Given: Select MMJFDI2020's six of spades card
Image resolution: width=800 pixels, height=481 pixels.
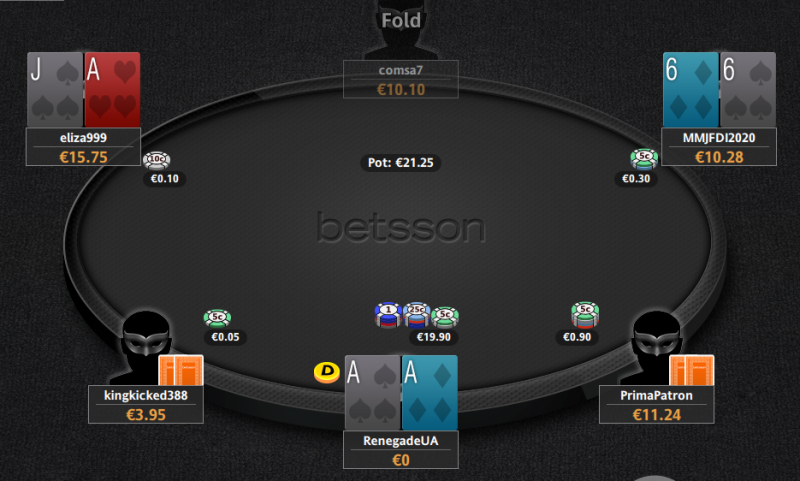Looking at the screenshot, I should click(x=748, y=90).
